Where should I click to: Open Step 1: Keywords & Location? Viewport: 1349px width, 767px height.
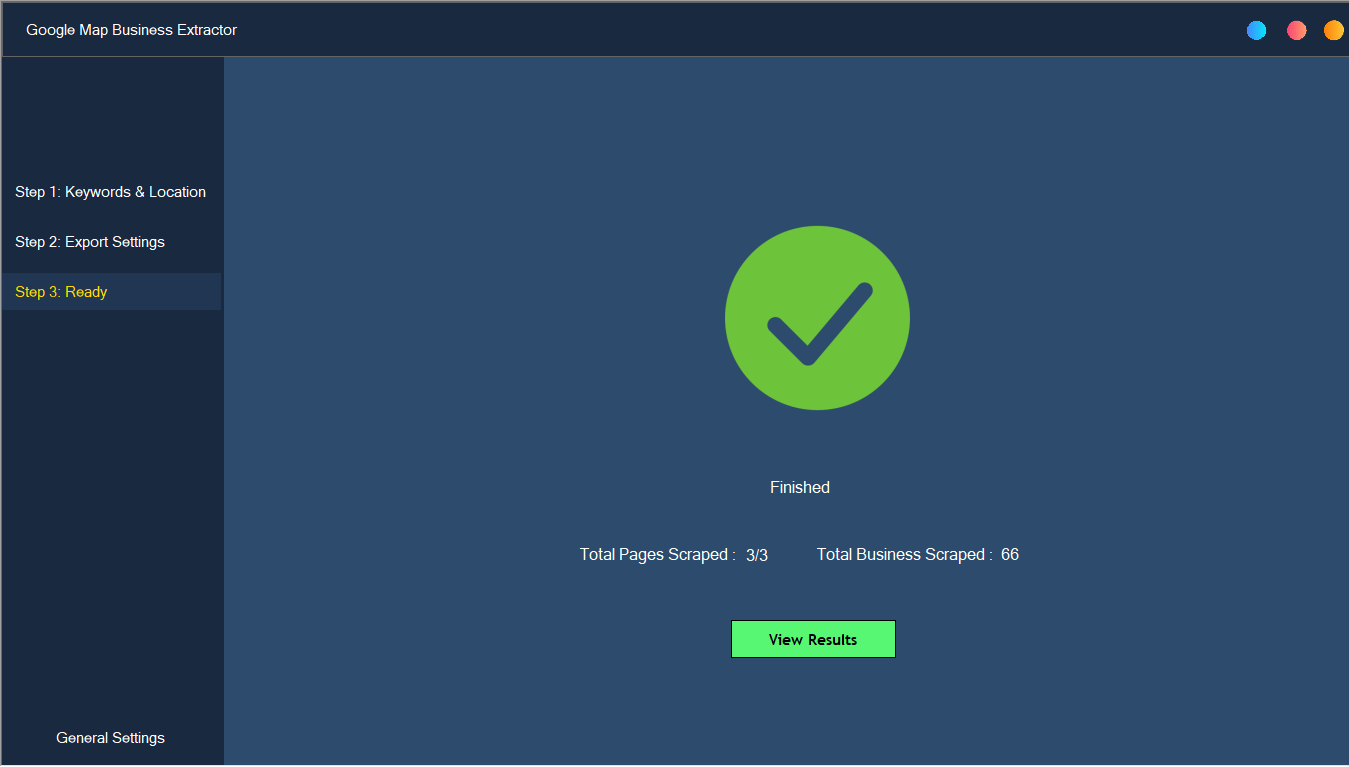111,192
